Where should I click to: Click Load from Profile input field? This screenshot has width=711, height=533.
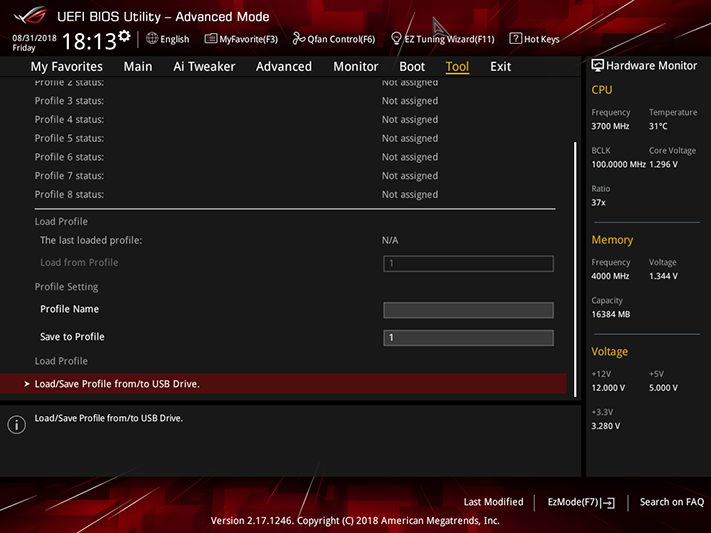[x=468, y=264]
